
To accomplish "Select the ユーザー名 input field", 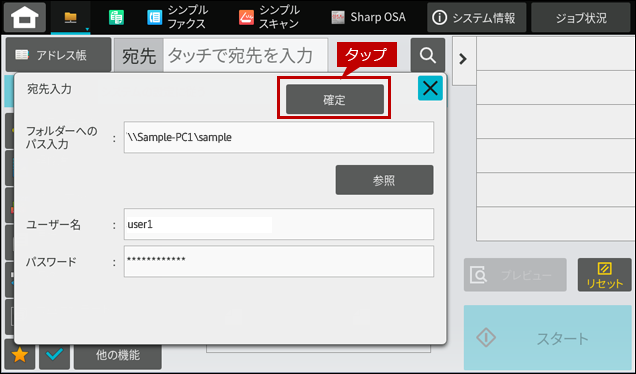I will (x=279, y=224).
